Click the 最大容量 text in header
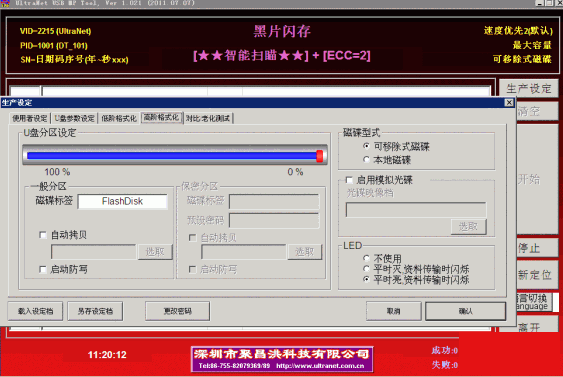This screenshot has height=377, width=563. 532,45
